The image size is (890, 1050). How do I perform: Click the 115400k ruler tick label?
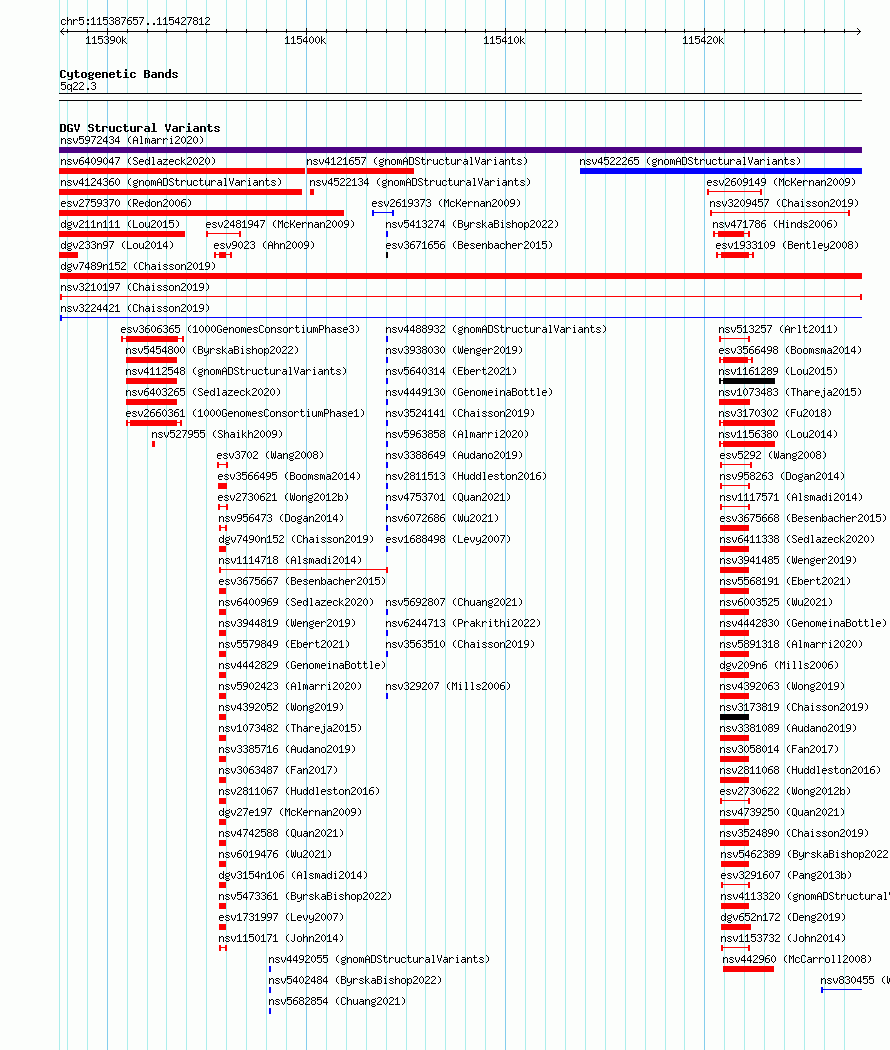305,40
